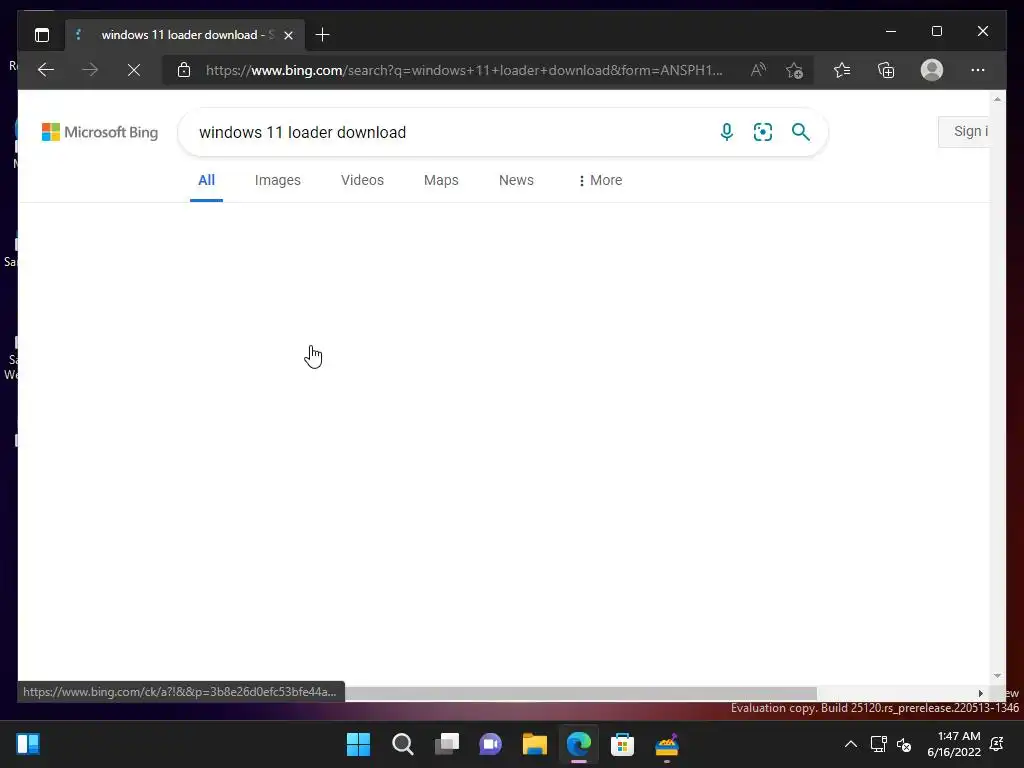Click vertical scrollbar down arrow

coord(997,676)
